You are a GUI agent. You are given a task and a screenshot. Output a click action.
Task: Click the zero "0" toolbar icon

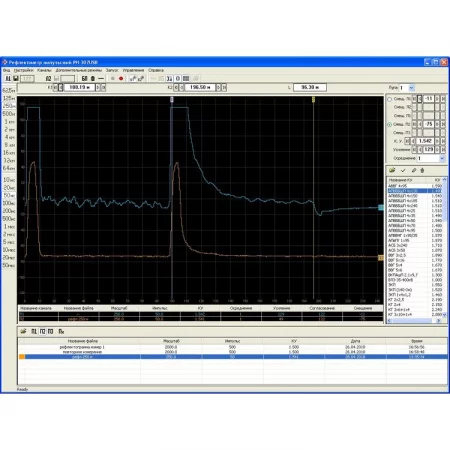[178, 79]
